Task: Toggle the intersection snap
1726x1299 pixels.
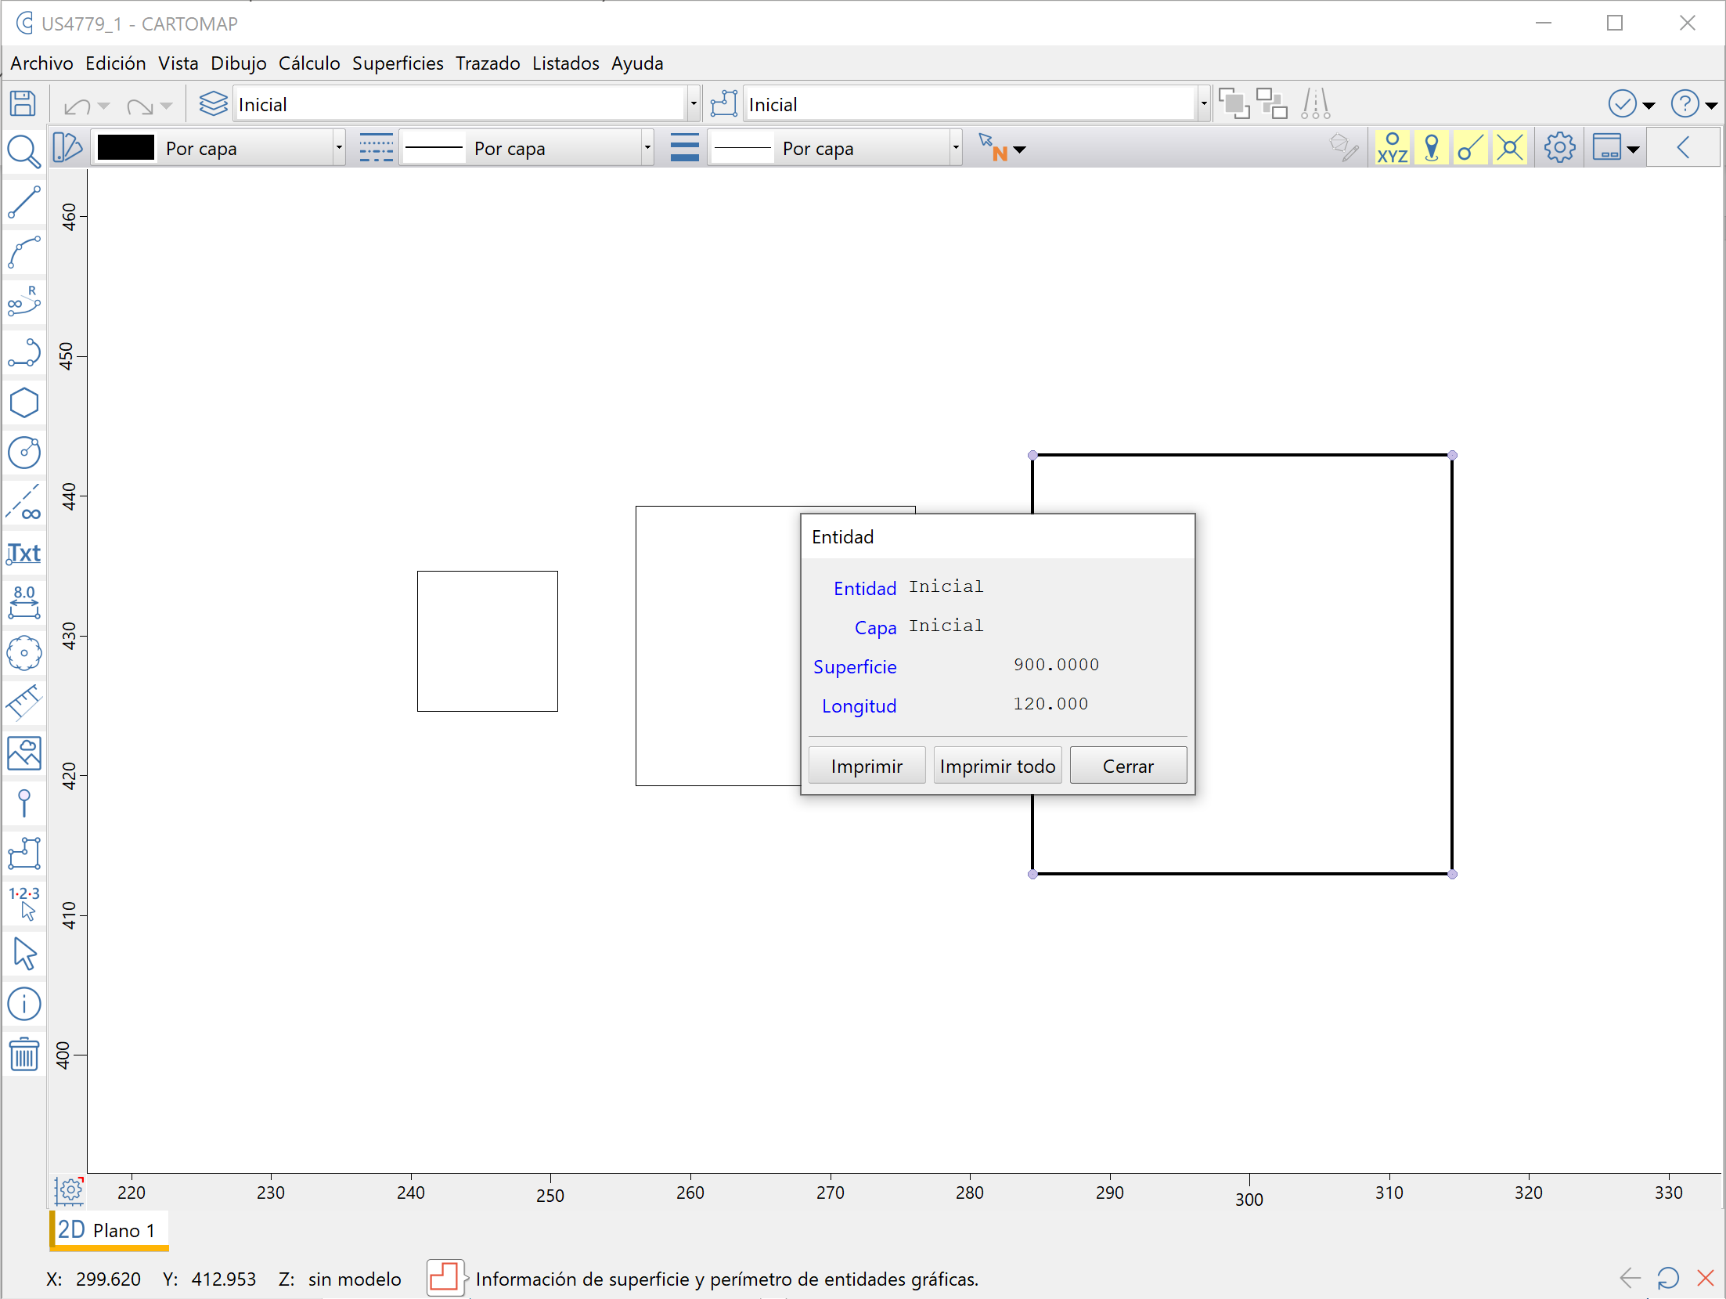Action: tap(1510, 148)
